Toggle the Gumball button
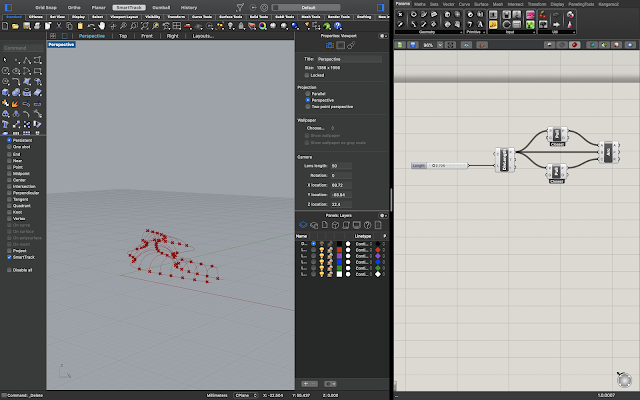This screenshot has height=400, width=640. click(x=161, y=7)
